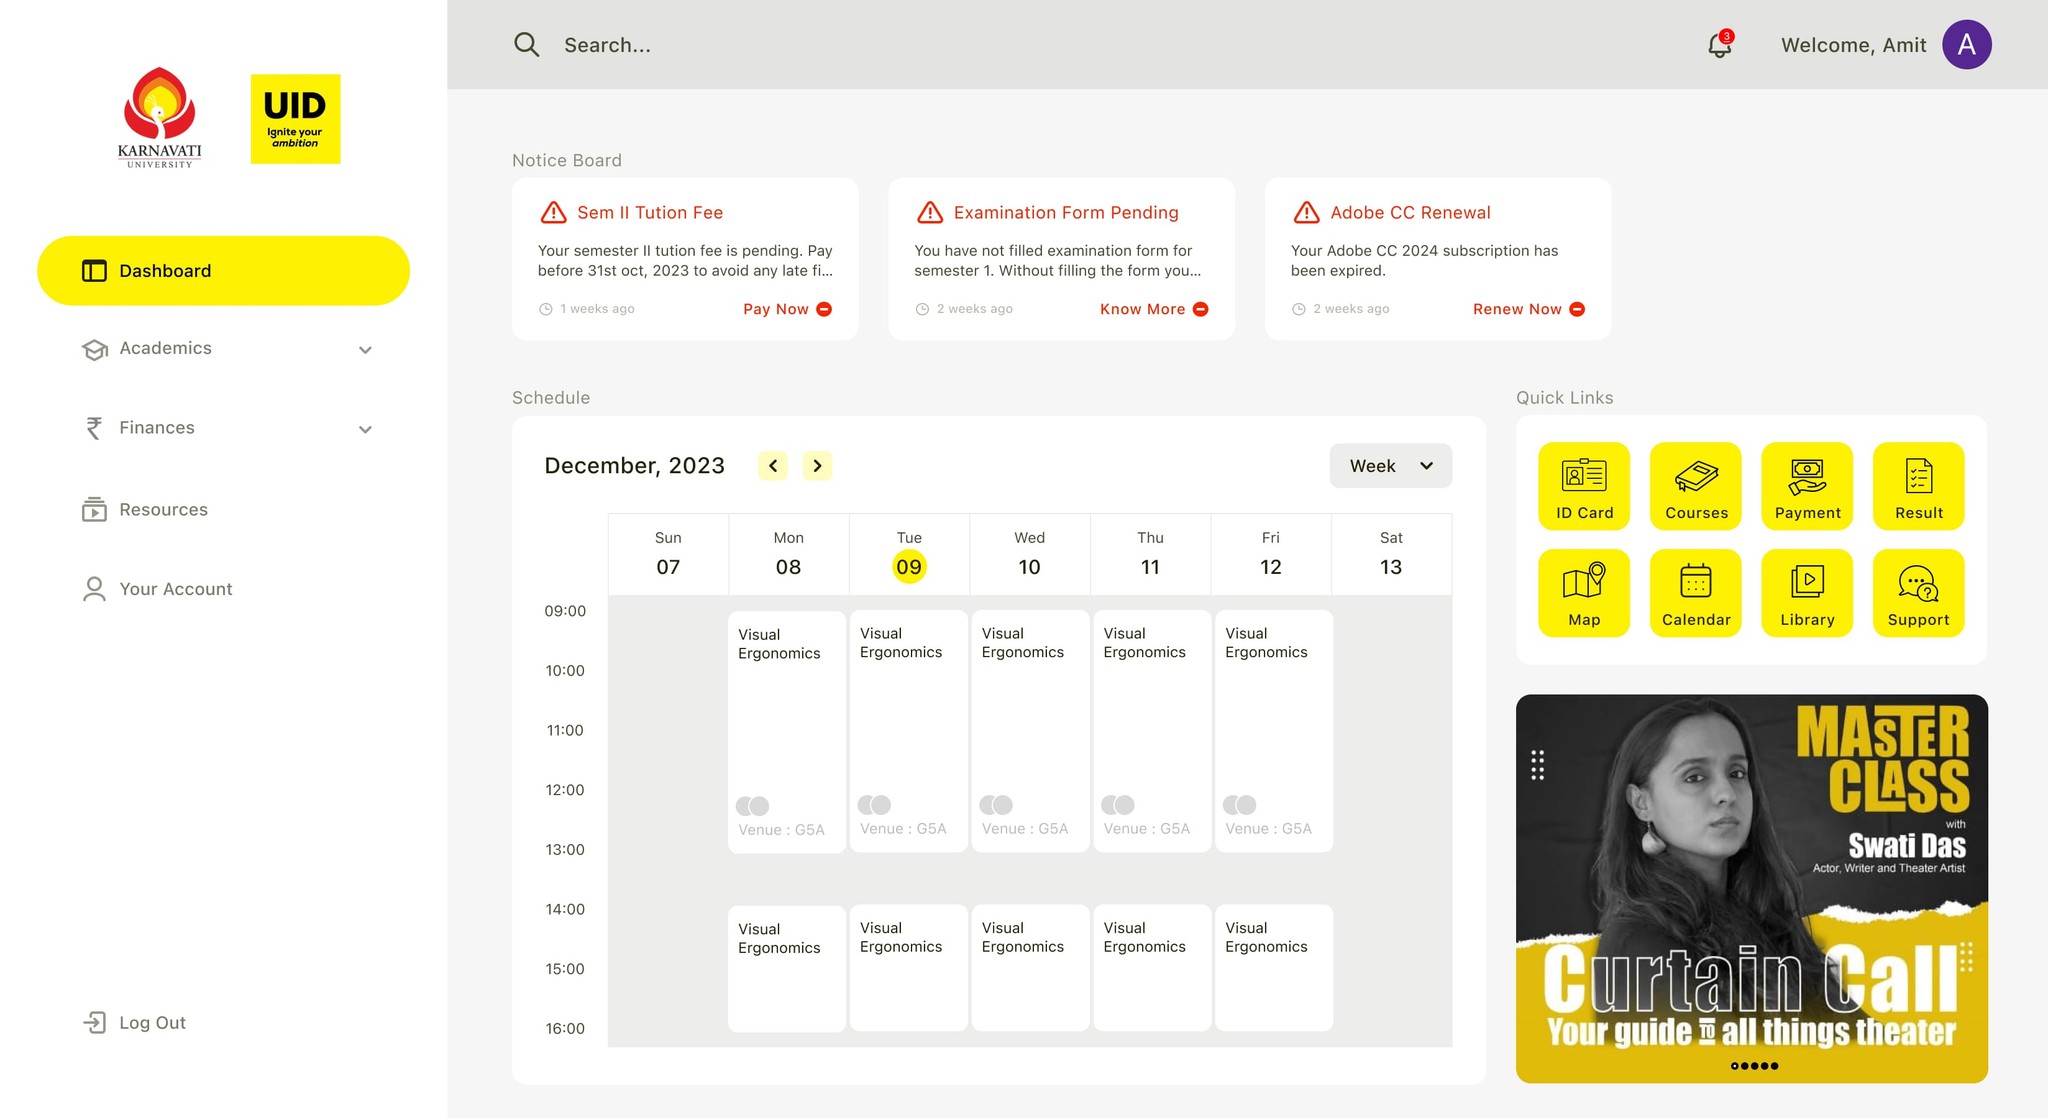Open the Week view dropdown
2048x1118 pixels.
tap(1390, 466)
